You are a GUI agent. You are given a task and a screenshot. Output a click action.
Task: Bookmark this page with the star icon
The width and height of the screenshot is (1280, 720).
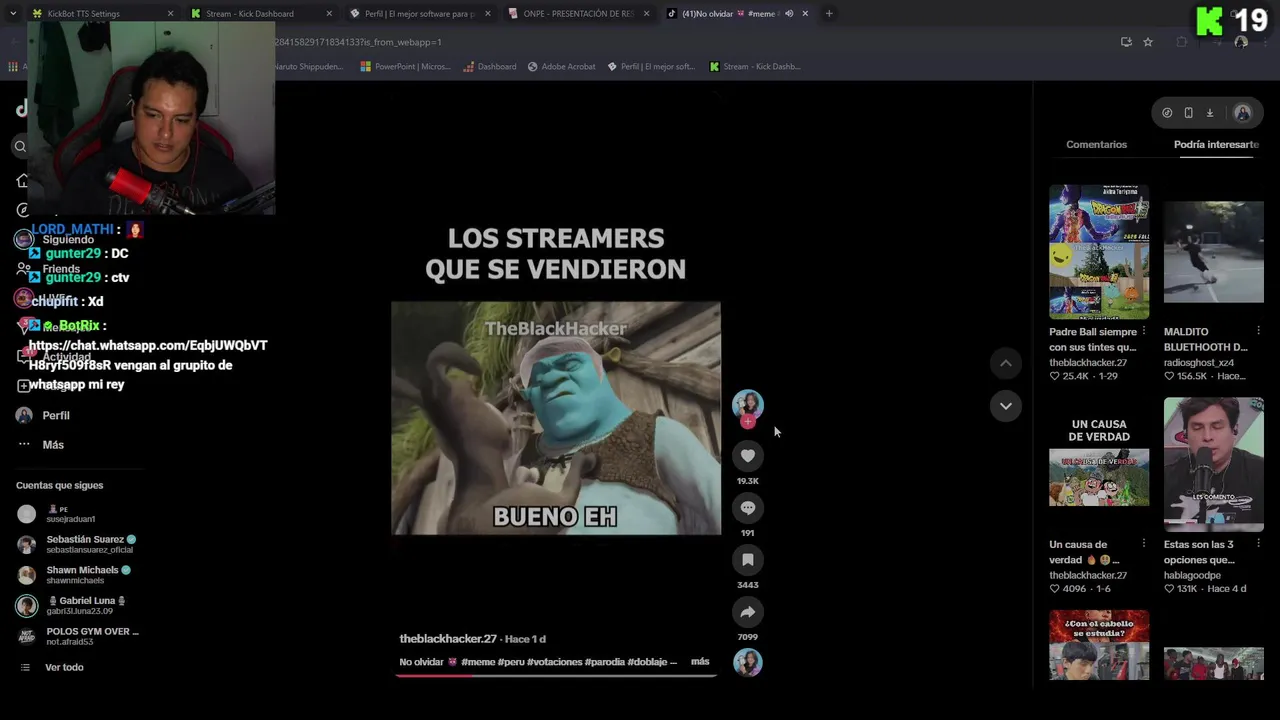point(1148,42)
